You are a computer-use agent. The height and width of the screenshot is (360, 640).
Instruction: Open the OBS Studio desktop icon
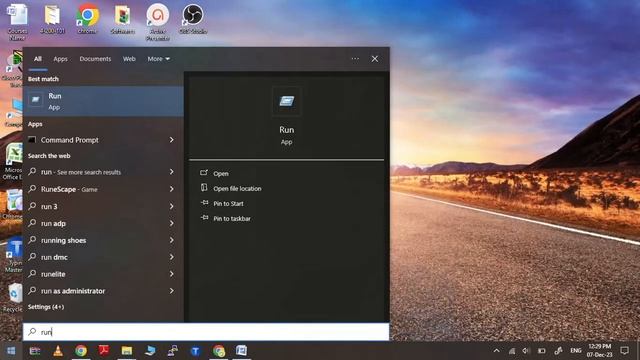[193, 19]
